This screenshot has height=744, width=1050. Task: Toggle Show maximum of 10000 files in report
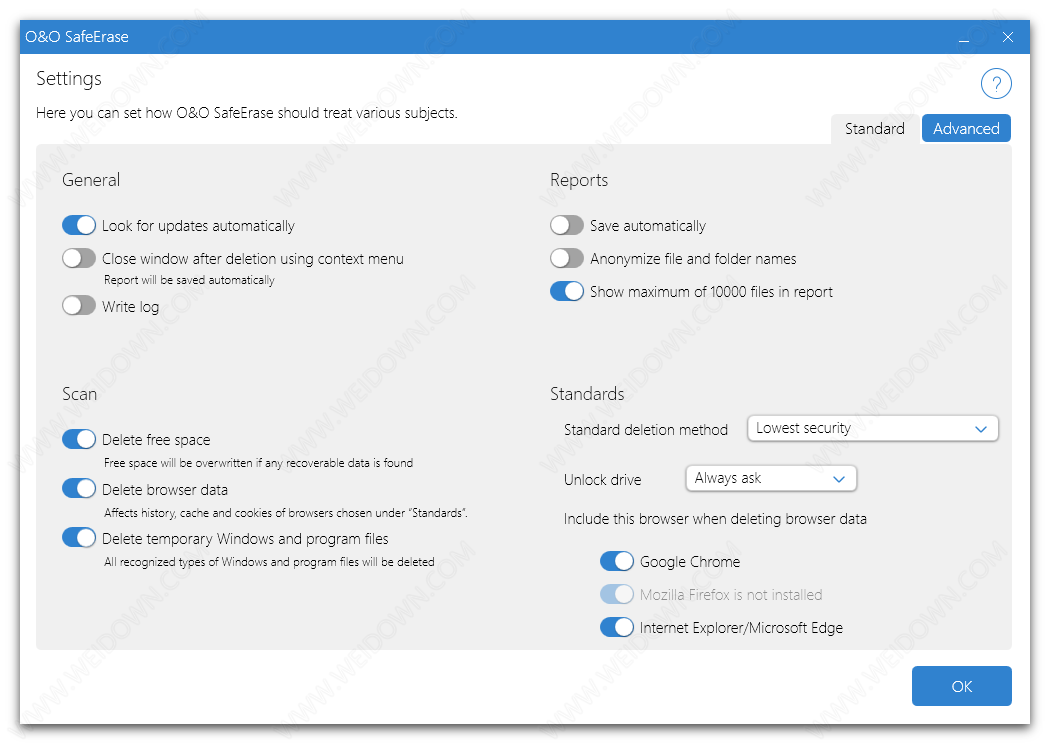click(567, 291)
